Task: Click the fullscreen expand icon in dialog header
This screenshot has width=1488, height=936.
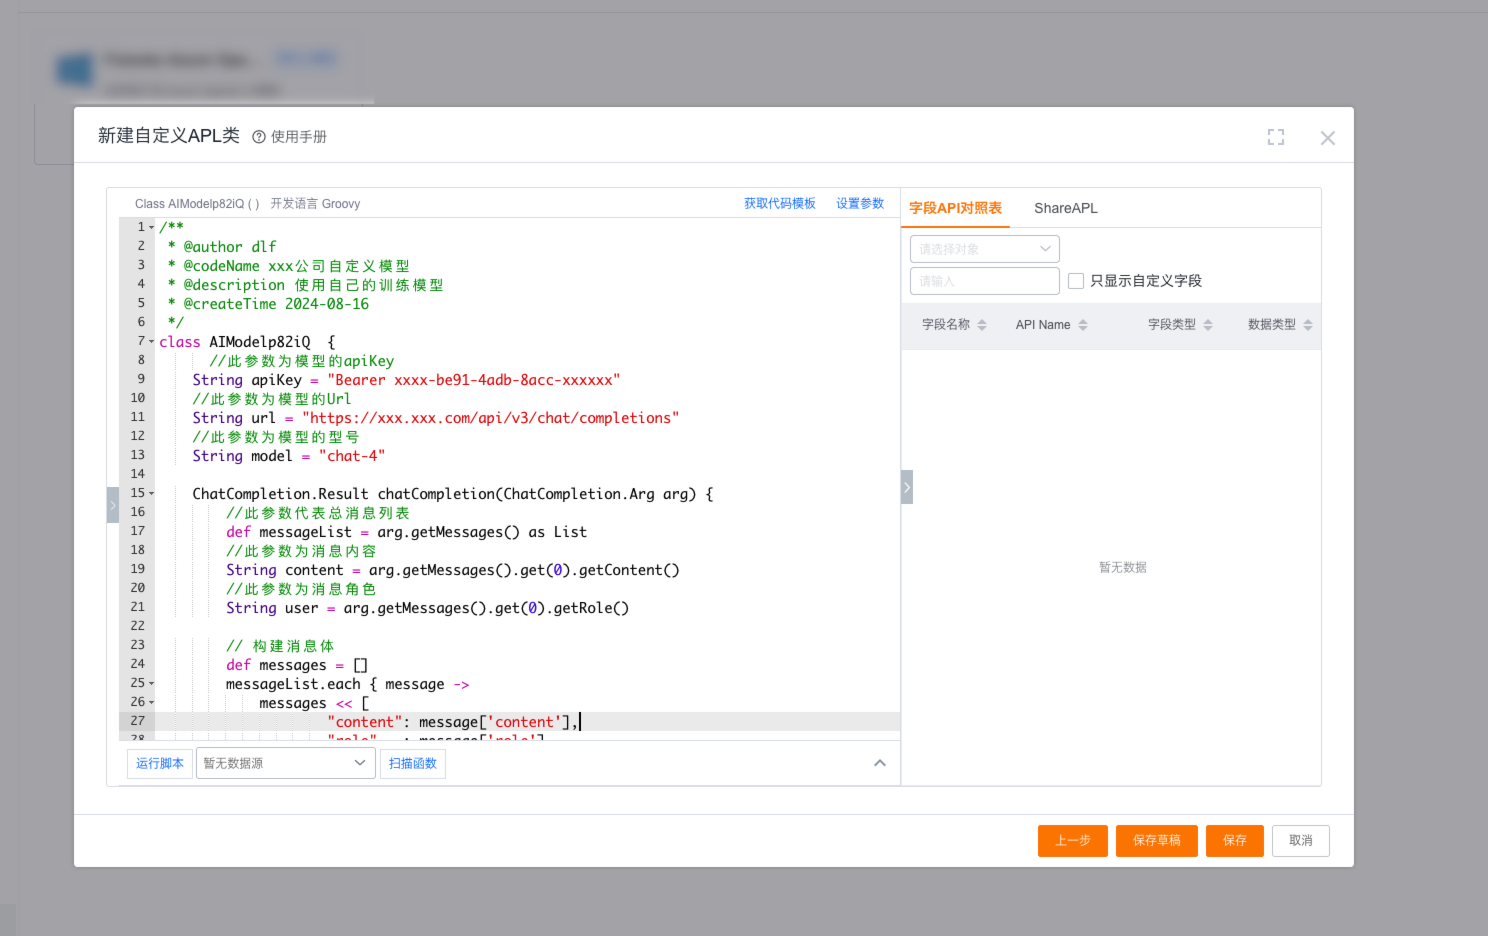Action: coord(1275,137)
